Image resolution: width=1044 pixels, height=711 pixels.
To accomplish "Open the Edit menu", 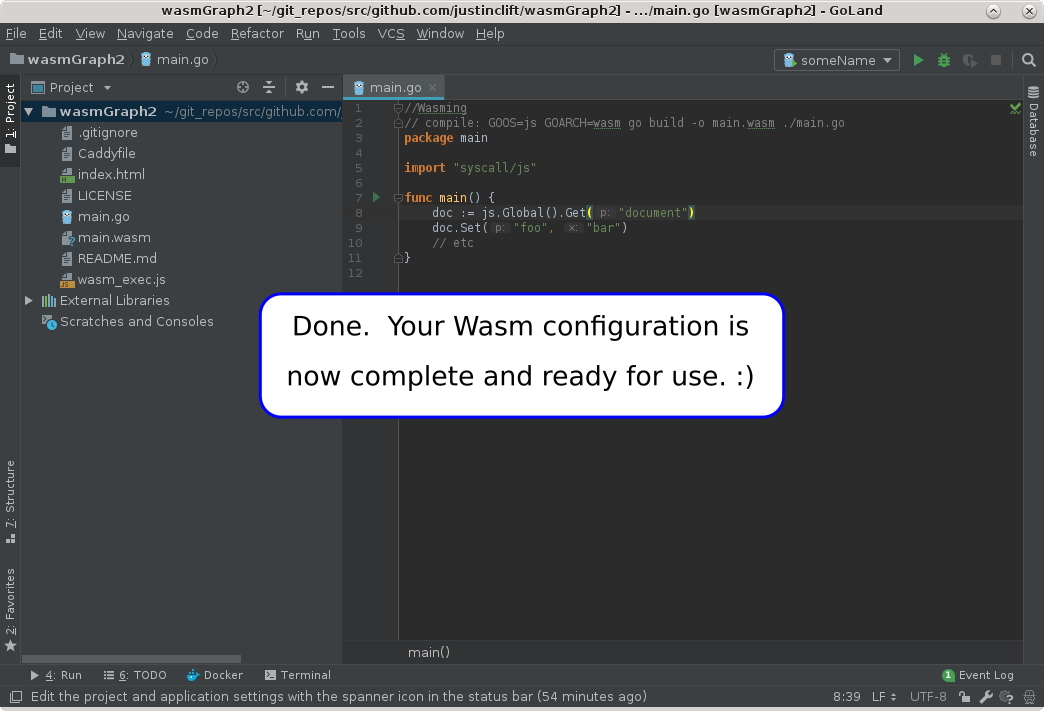I will click(x=51, y=33).
